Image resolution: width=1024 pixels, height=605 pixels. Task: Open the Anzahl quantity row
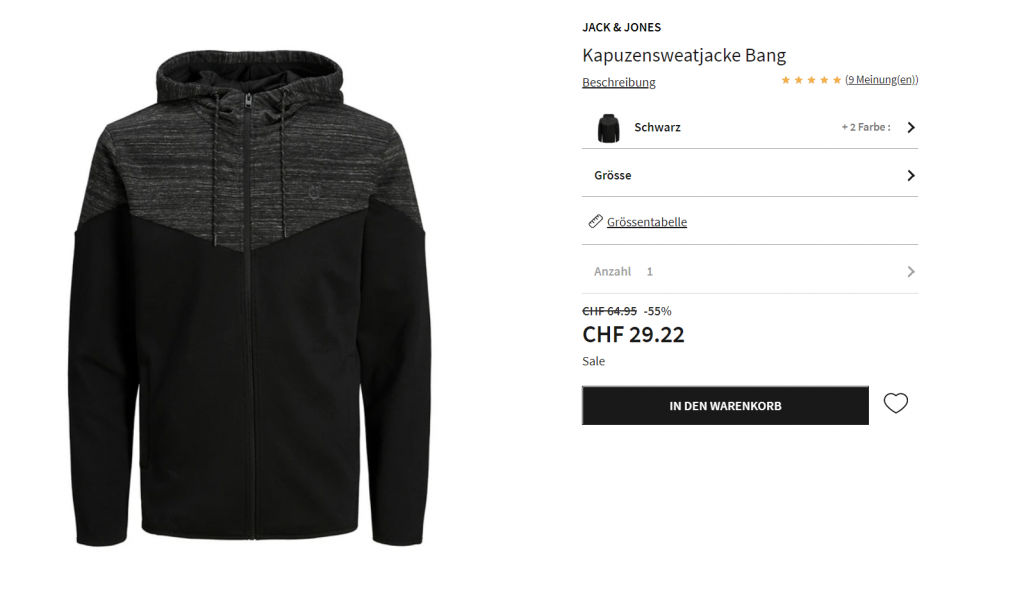[750, 271]
